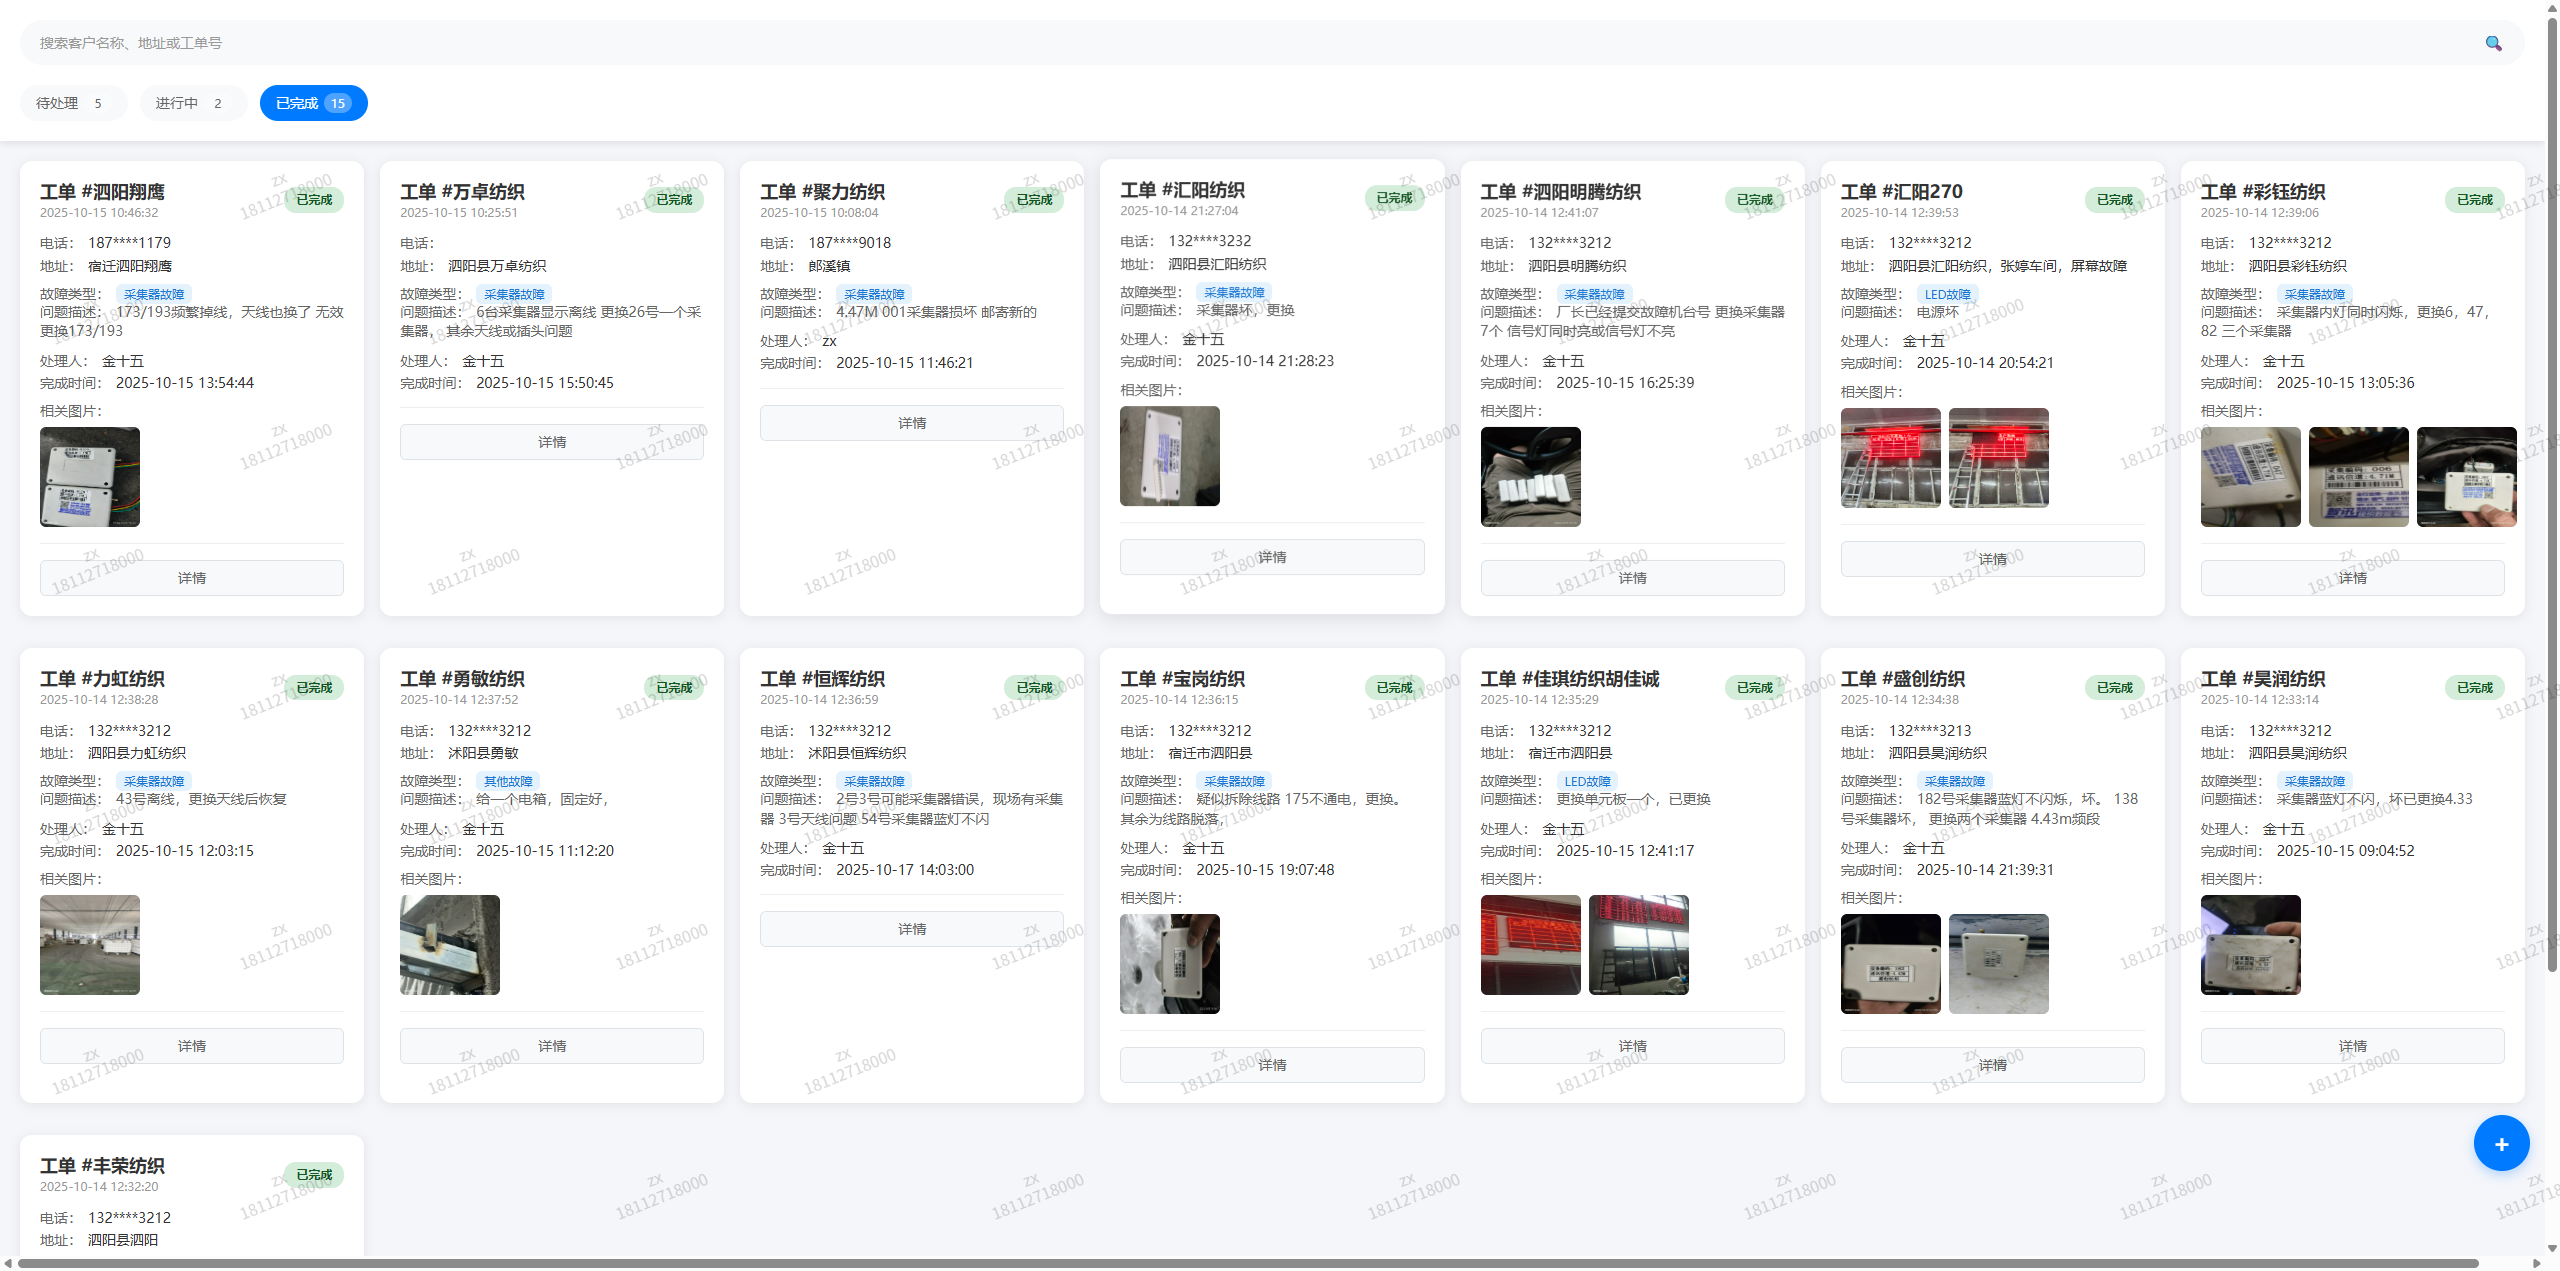The height and width of the screenshot is (1271, 2560).
Task: Open 力虹纺织 factory floor photo
Action: tap(90, 945)
